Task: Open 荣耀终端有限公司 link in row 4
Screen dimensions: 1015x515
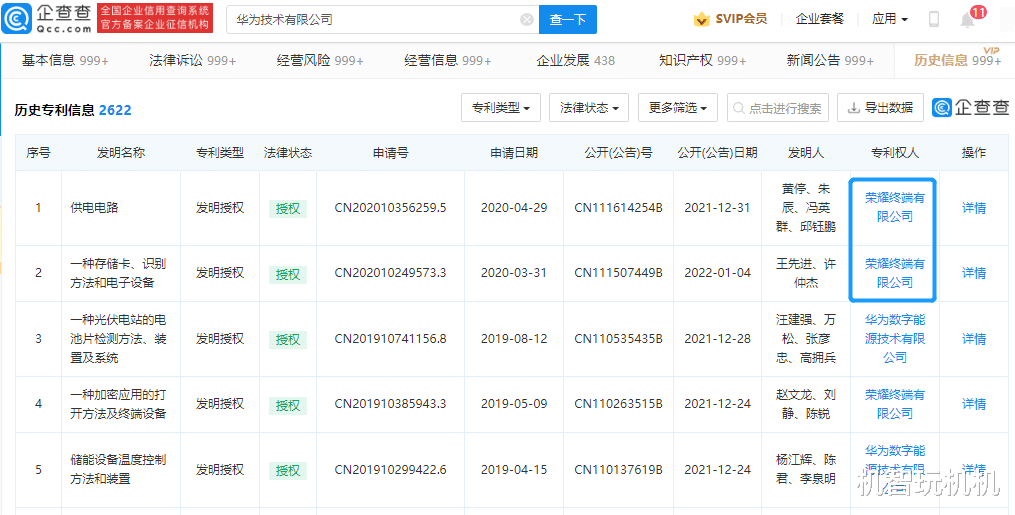Action: (x=895, y=404)
